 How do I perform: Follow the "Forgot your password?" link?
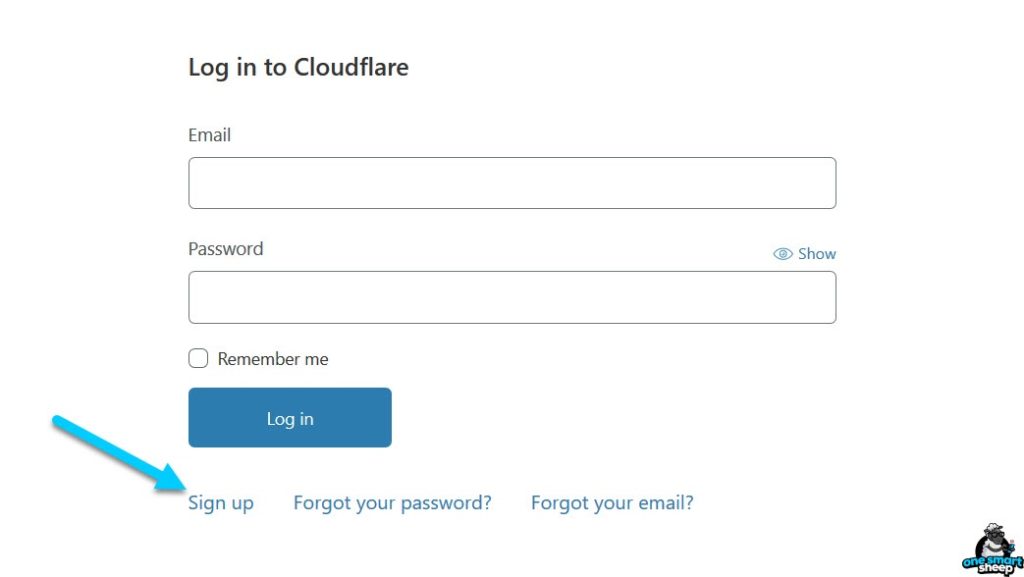392,503
